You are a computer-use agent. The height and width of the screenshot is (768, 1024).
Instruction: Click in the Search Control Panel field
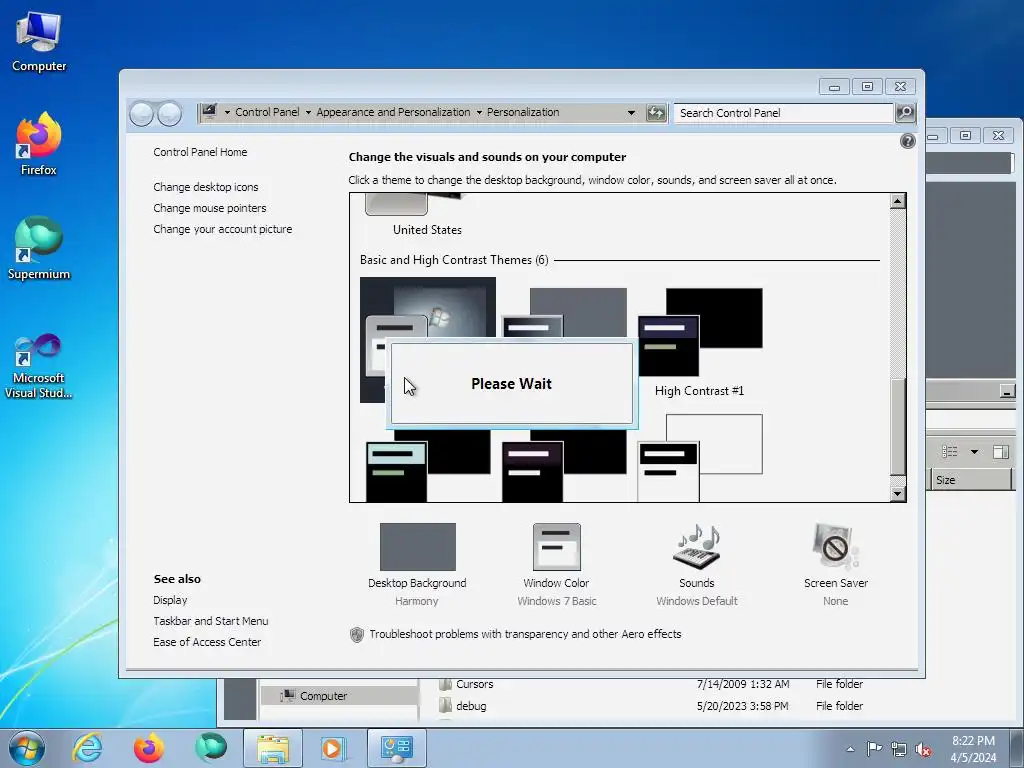pos(784,113)
